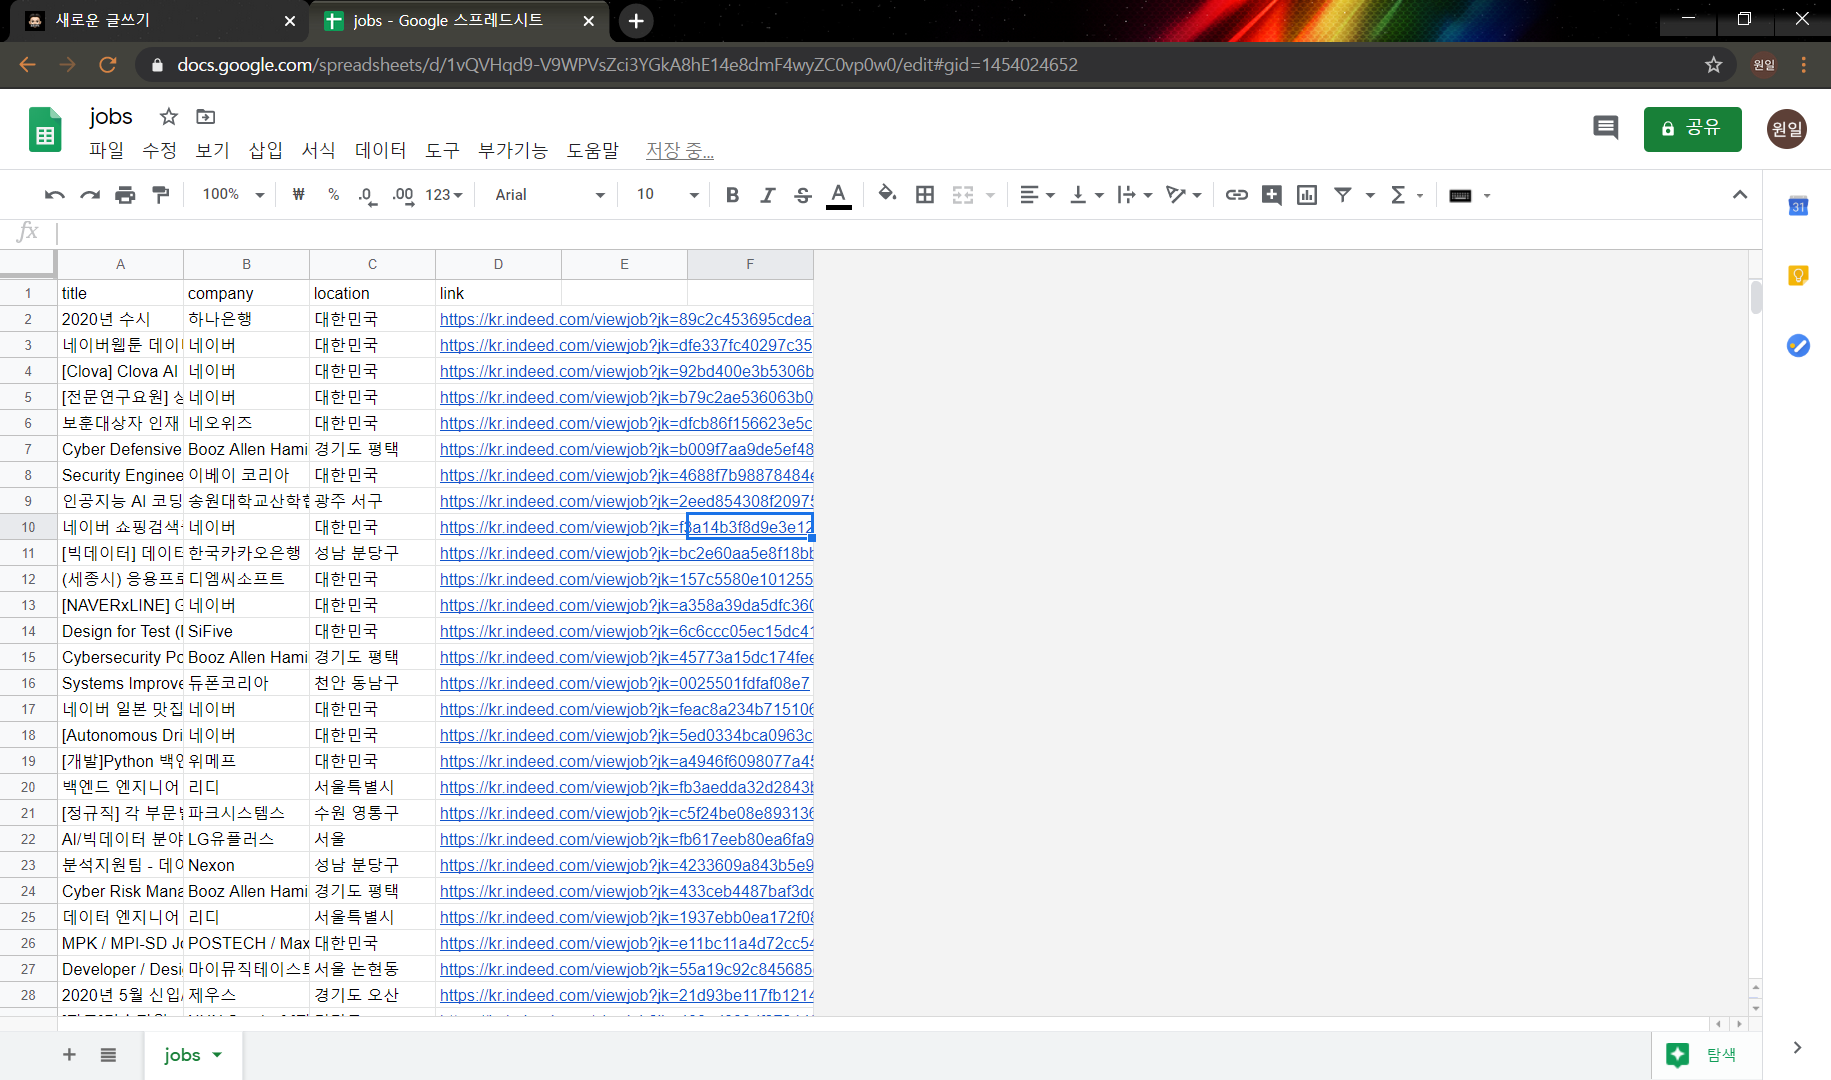Click the merge cells icon

point(962,195)
